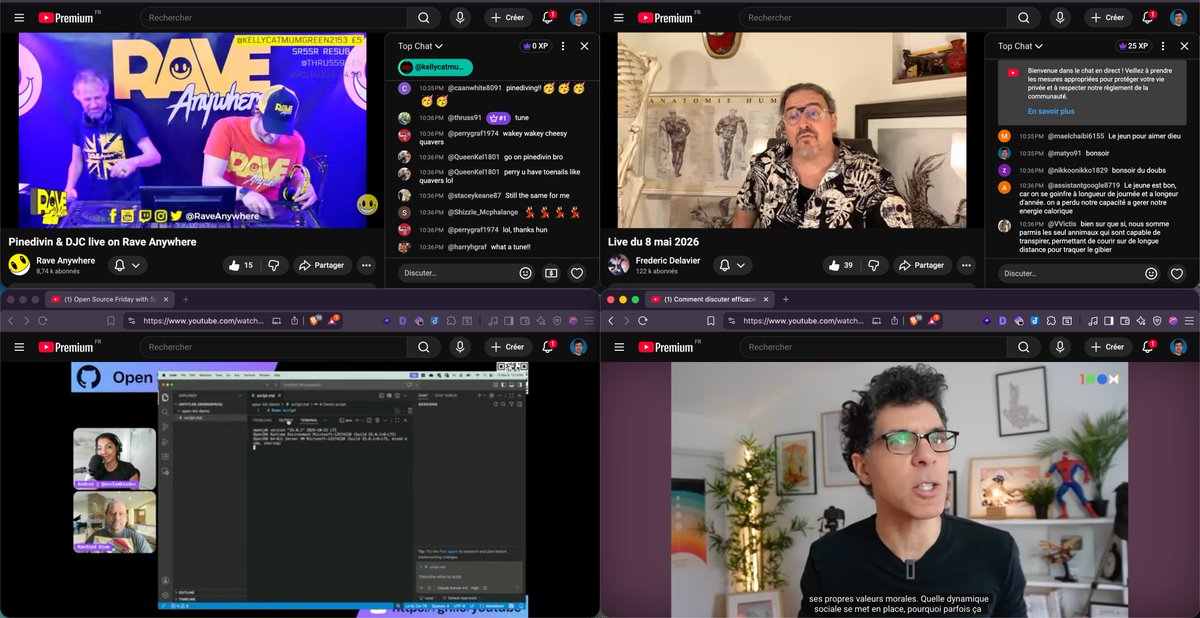Image resolution: width=1200 pixels, height=618 pixels.
Task: Open Brave Wallet icon in Comment discuter window
Action: click(x=1124, y=321)
